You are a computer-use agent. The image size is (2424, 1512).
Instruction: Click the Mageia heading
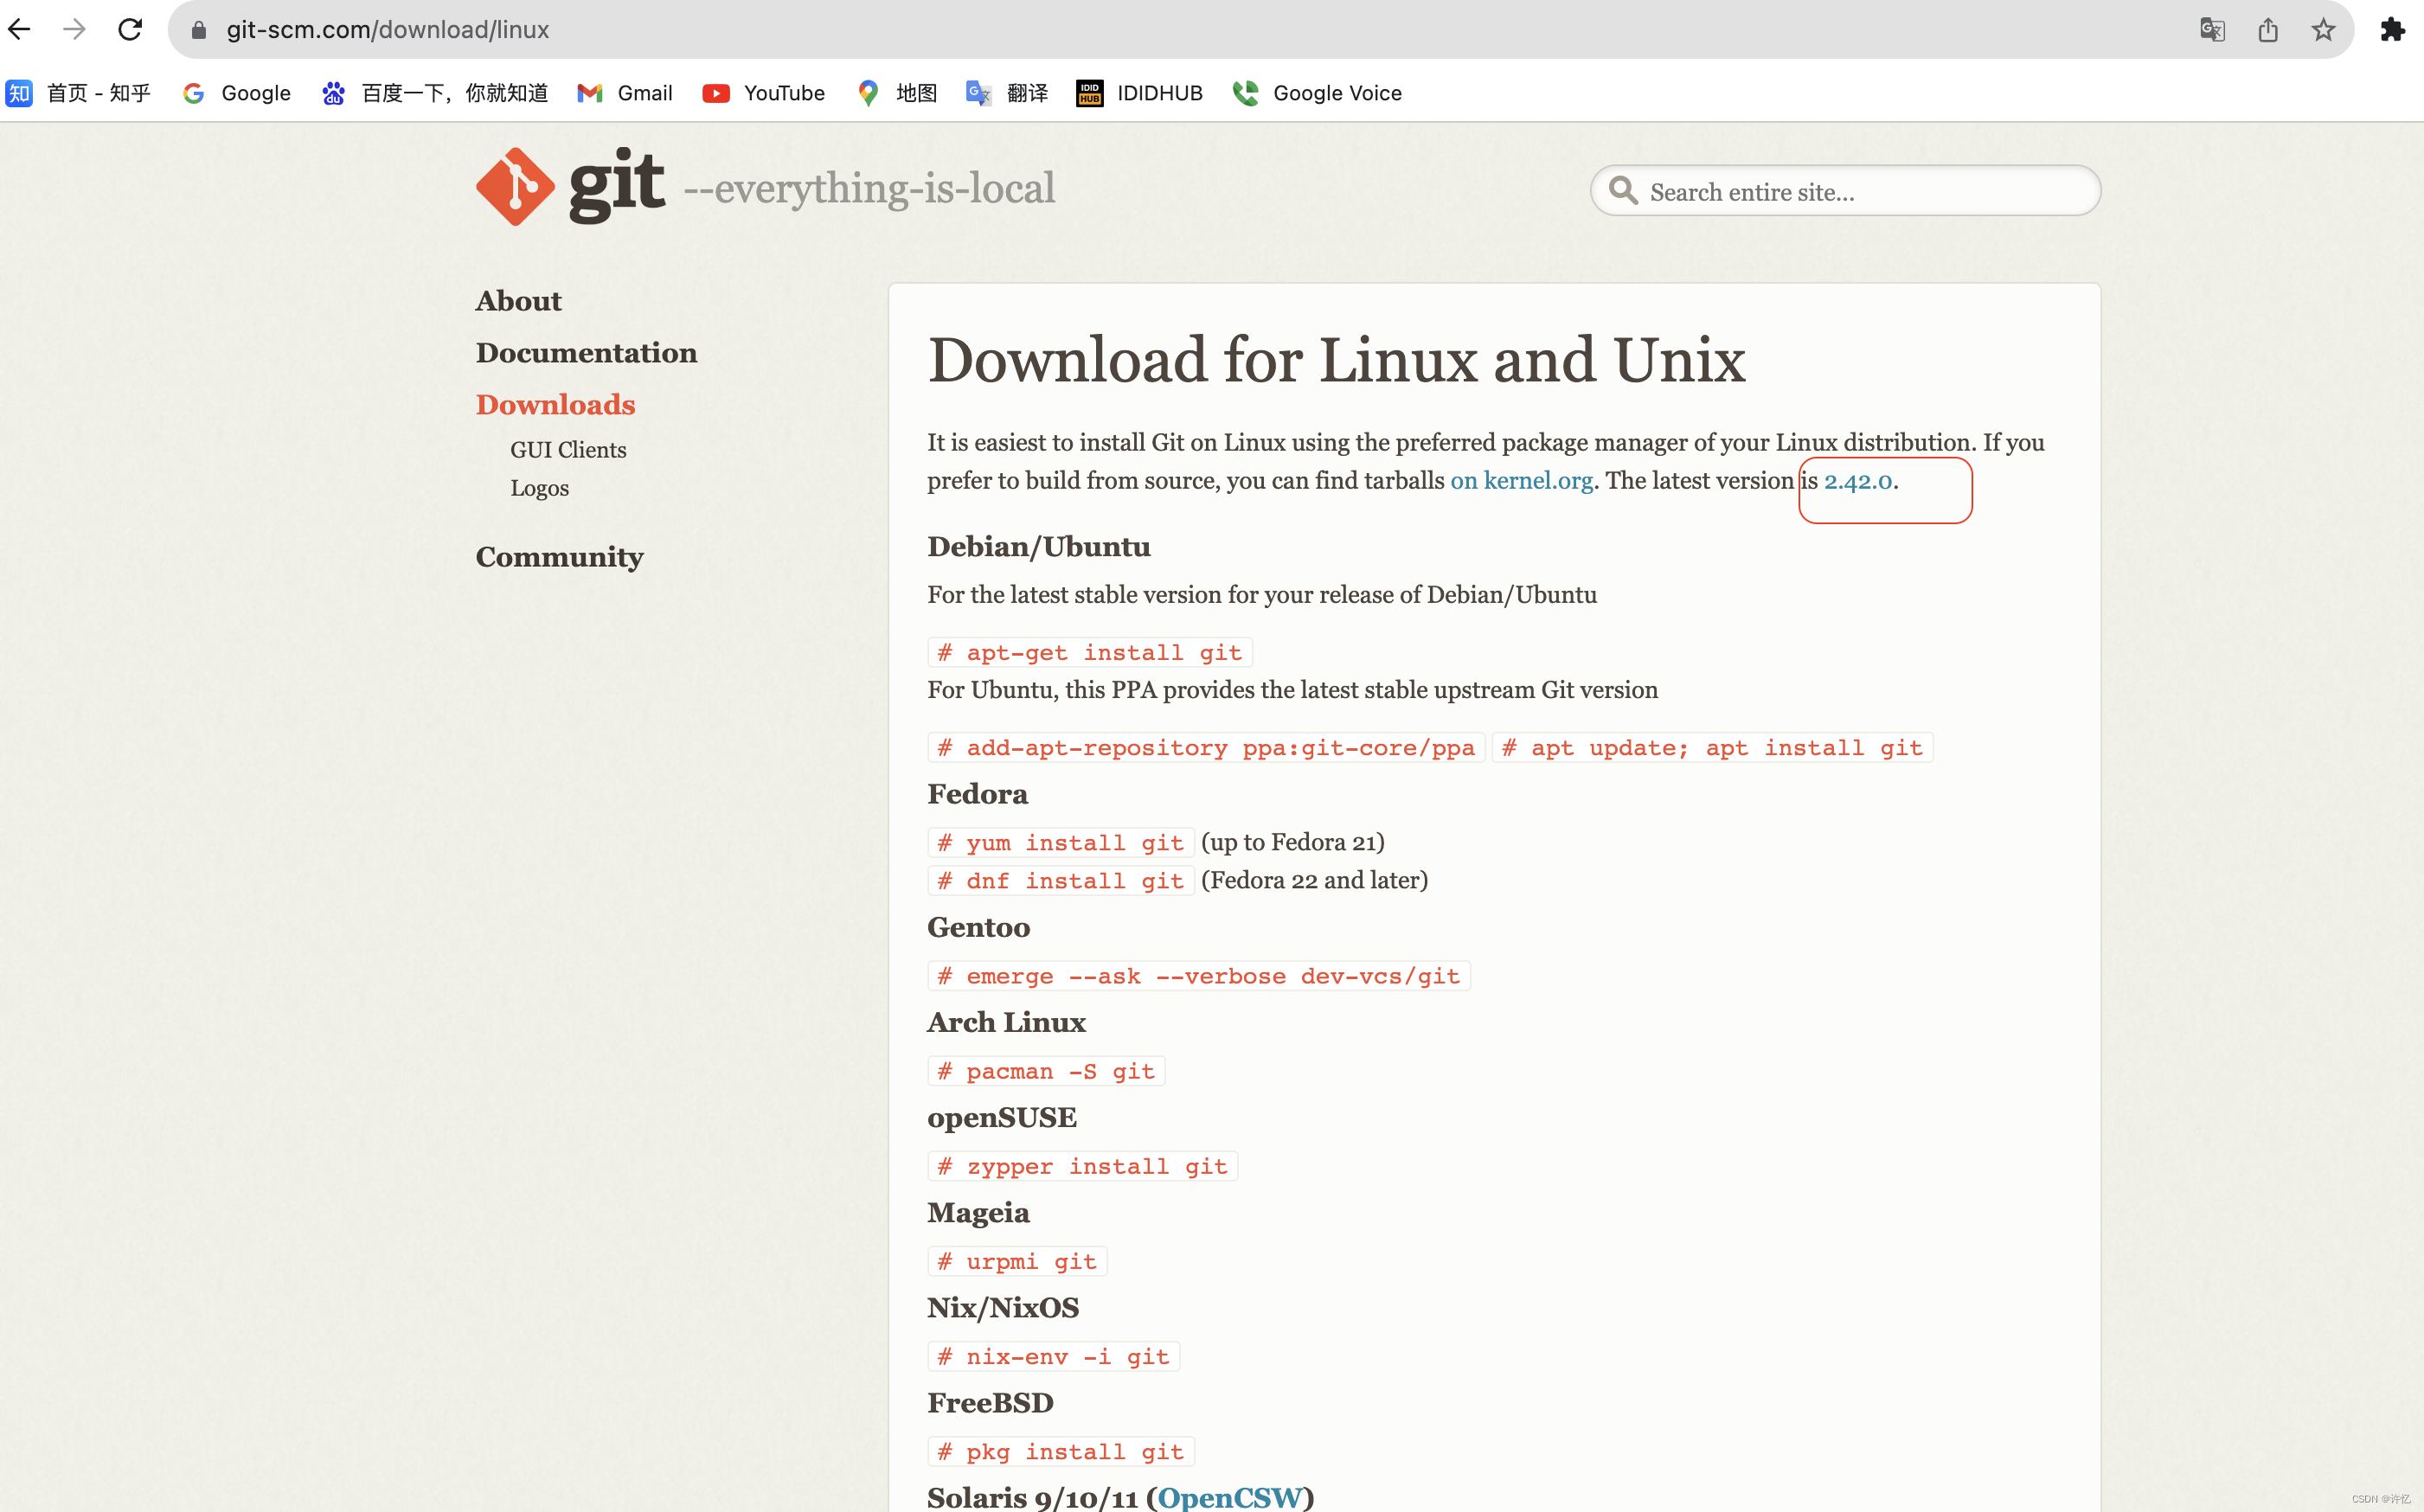click(978, 1213)
